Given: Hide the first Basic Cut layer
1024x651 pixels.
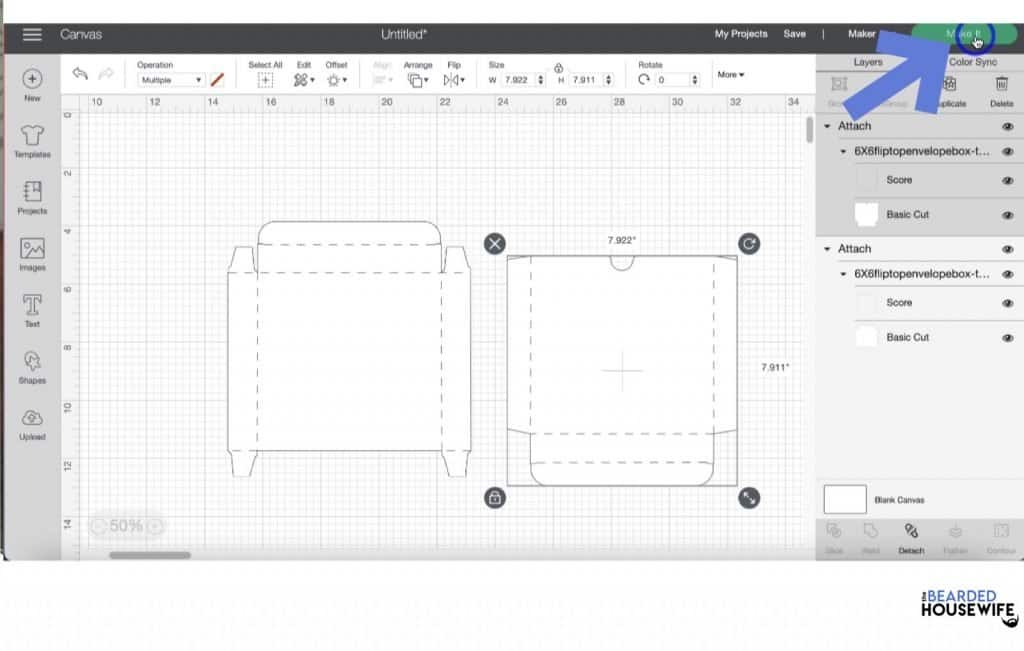Looking at the screenshot, I should 1007,215.
